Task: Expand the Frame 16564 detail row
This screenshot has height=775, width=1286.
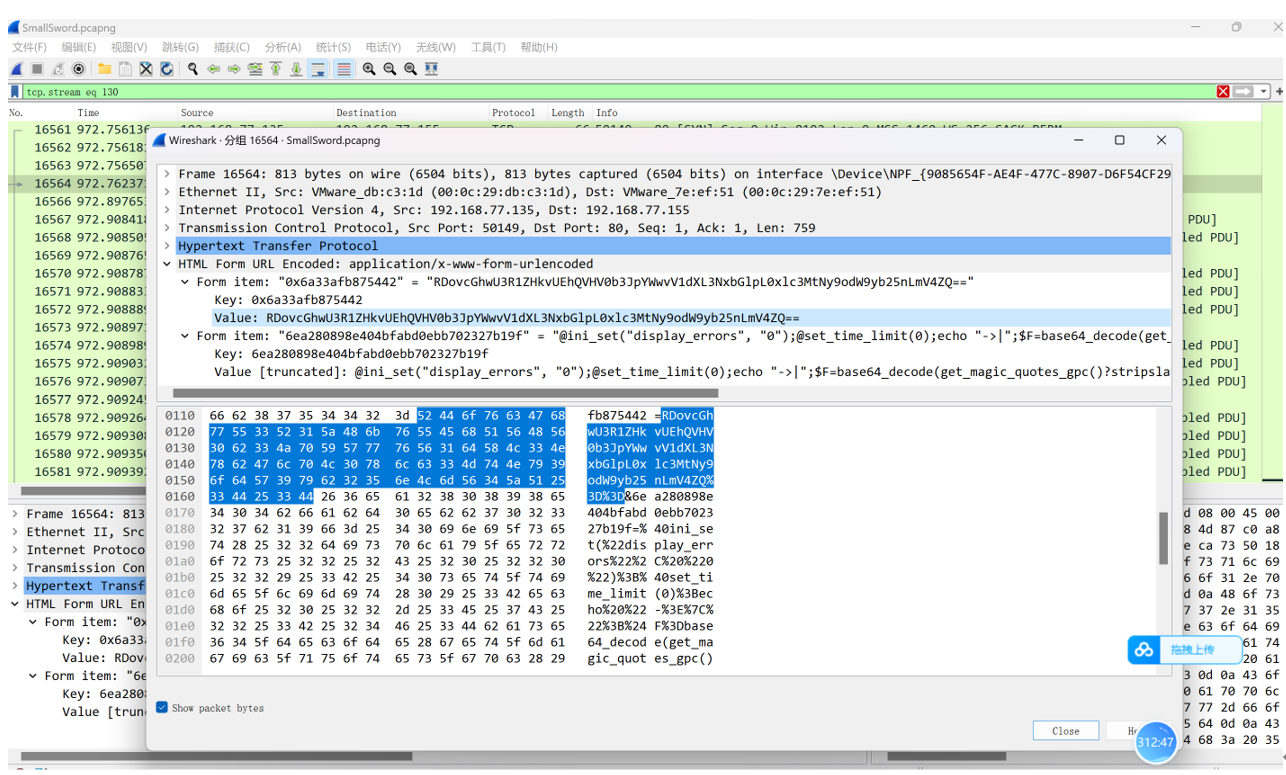Action: point(168,174)
